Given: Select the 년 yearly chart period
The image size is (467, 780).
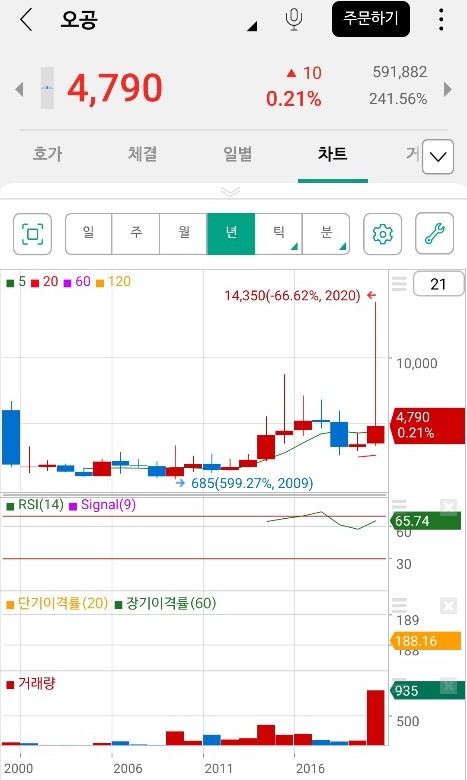Looking at the screenshot, I should 231,233.
